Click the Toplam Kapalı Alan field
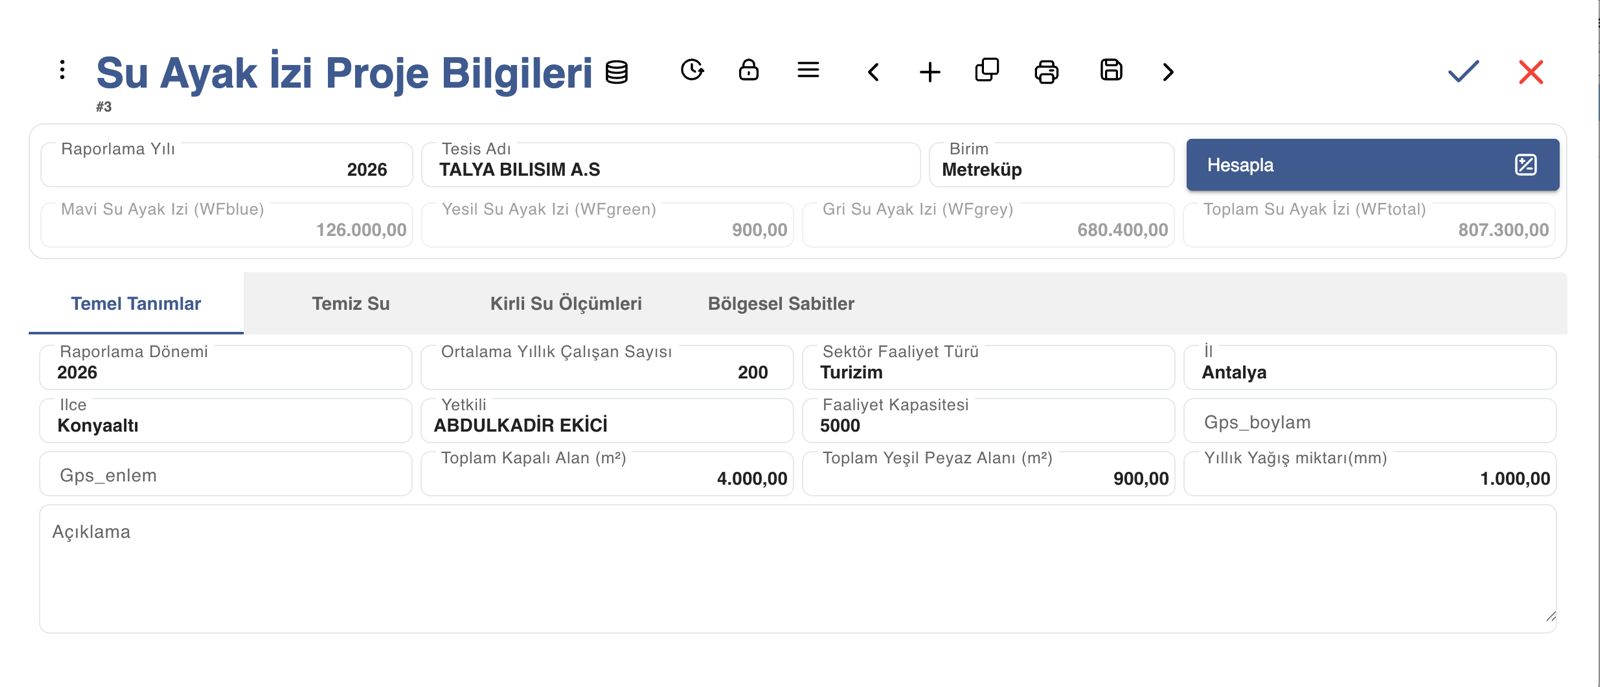Image resolution: width=1600 pixels, height=687 pixels. pyautogui.click(x=607, y=474)
